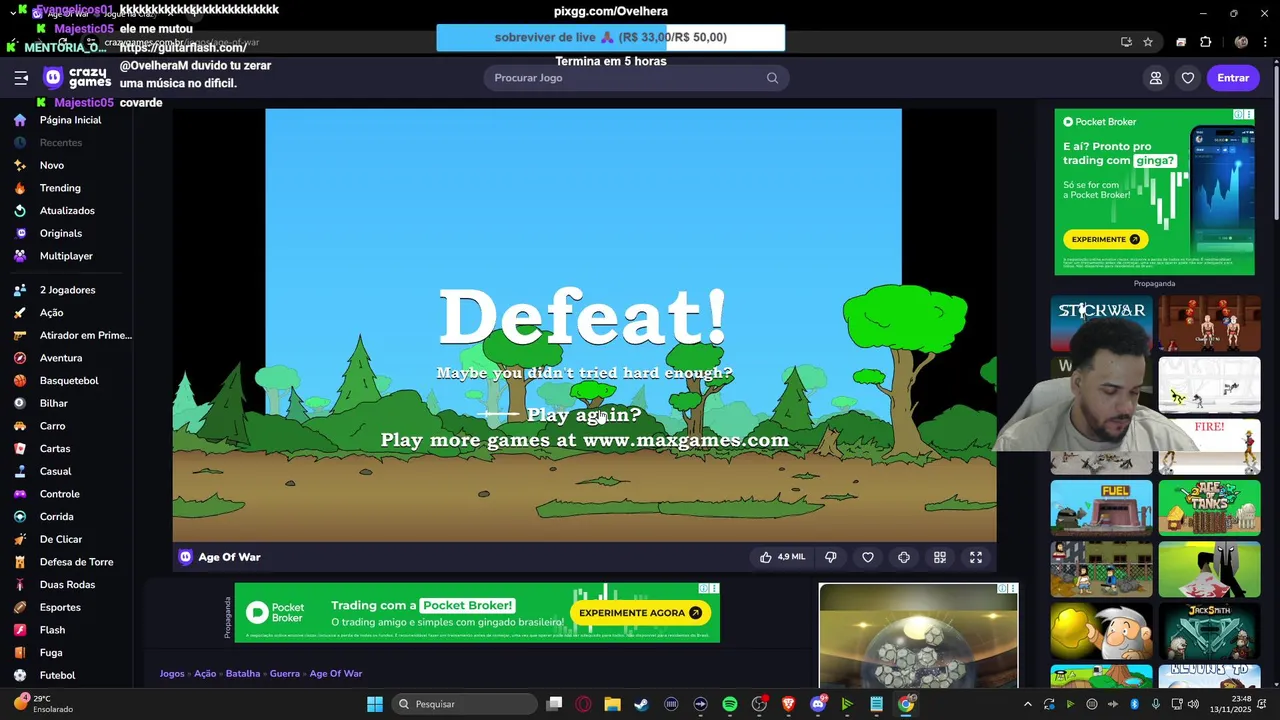The height and width of the screenshot is (720, 1280).
Task: Click the search magnifier icon in the header
Action: [x=772, y=78]
